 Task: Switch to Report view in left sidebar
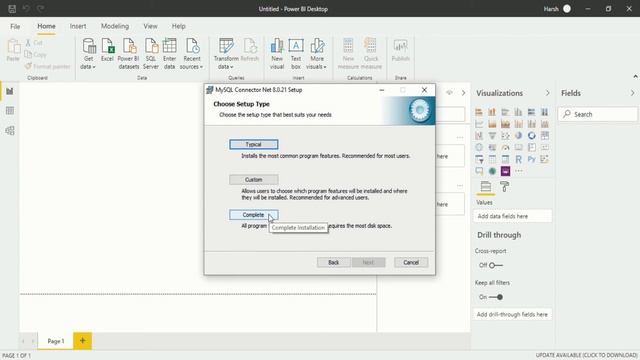10,91
